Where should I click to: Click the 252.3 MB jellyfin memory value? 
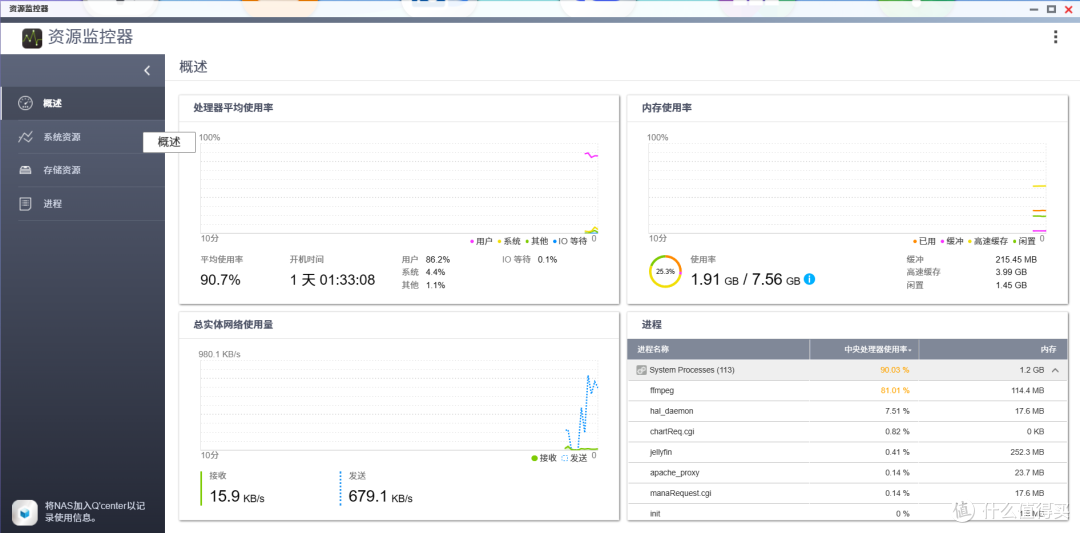click(x=1026, y=452)
